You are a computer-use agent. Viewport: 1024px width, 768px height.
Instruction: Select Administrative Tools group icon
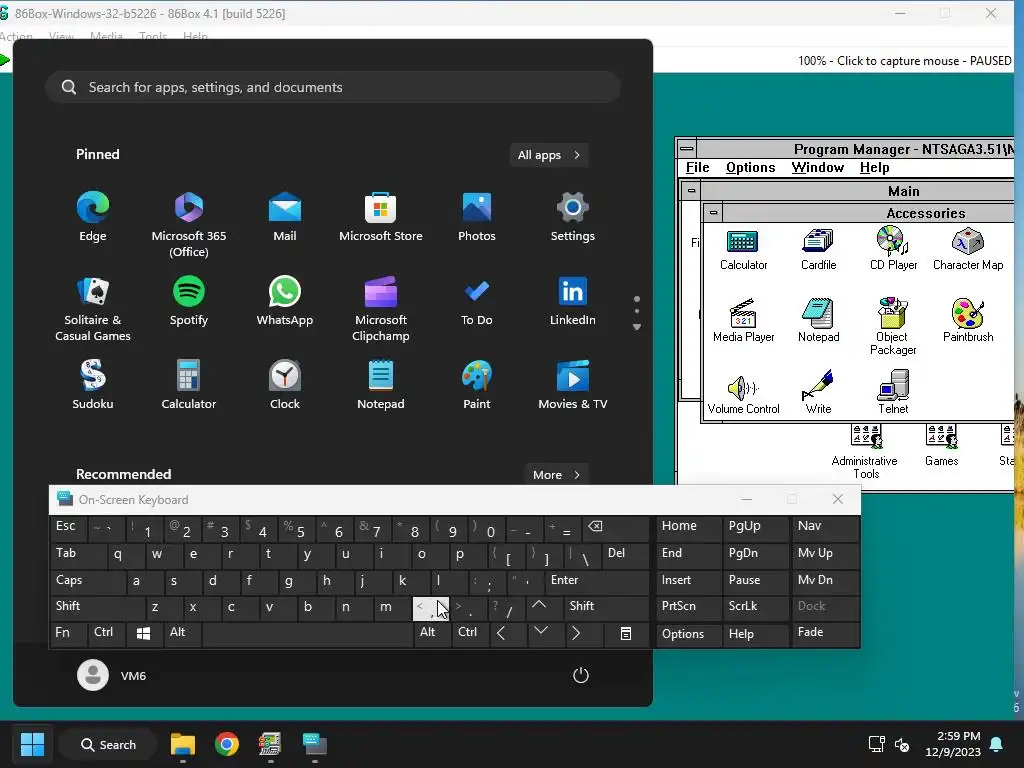click(x=865, y=452)
